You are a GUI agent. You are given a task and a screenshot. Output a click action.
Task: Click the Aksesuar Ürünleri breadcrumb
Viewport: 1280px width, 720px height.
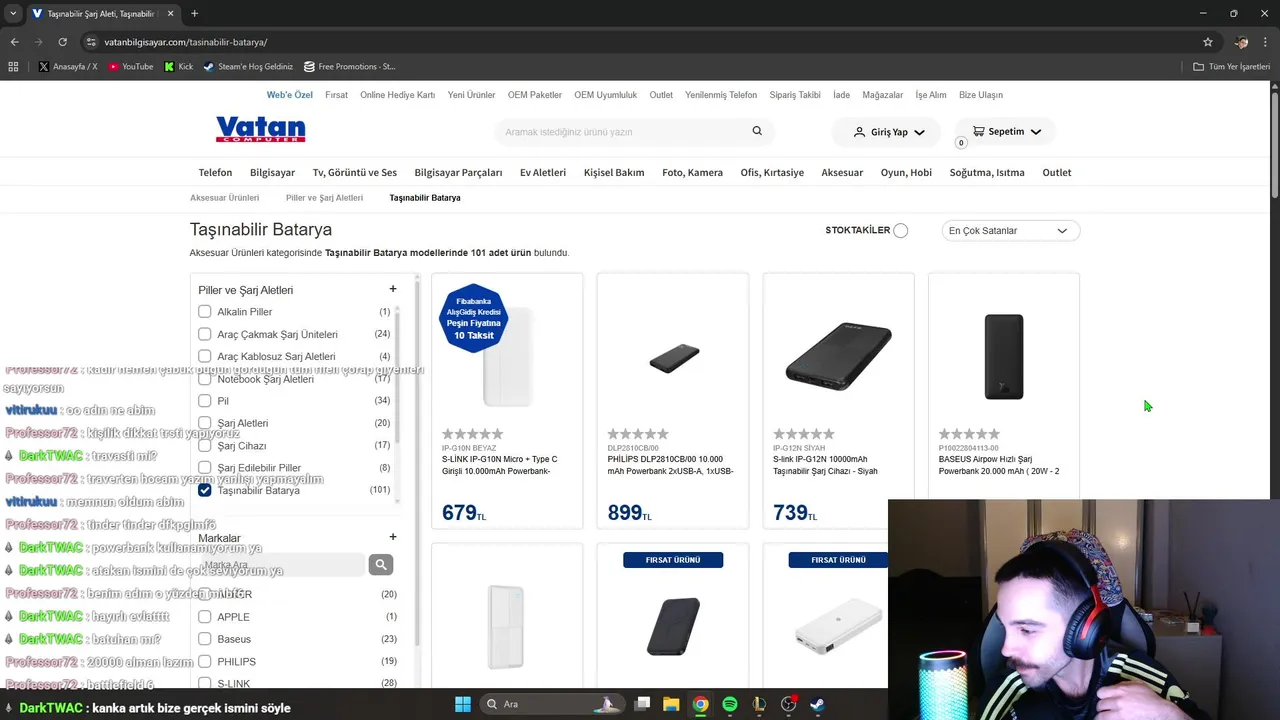pos(225,198)
